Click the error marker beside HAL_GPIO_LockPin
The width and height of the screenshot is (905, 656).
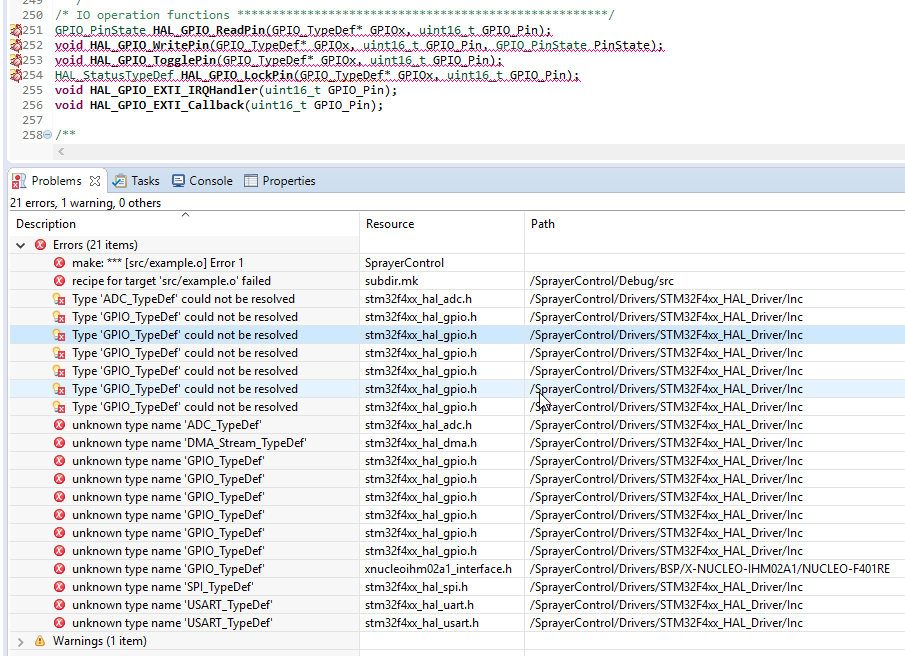pos(15,76)
